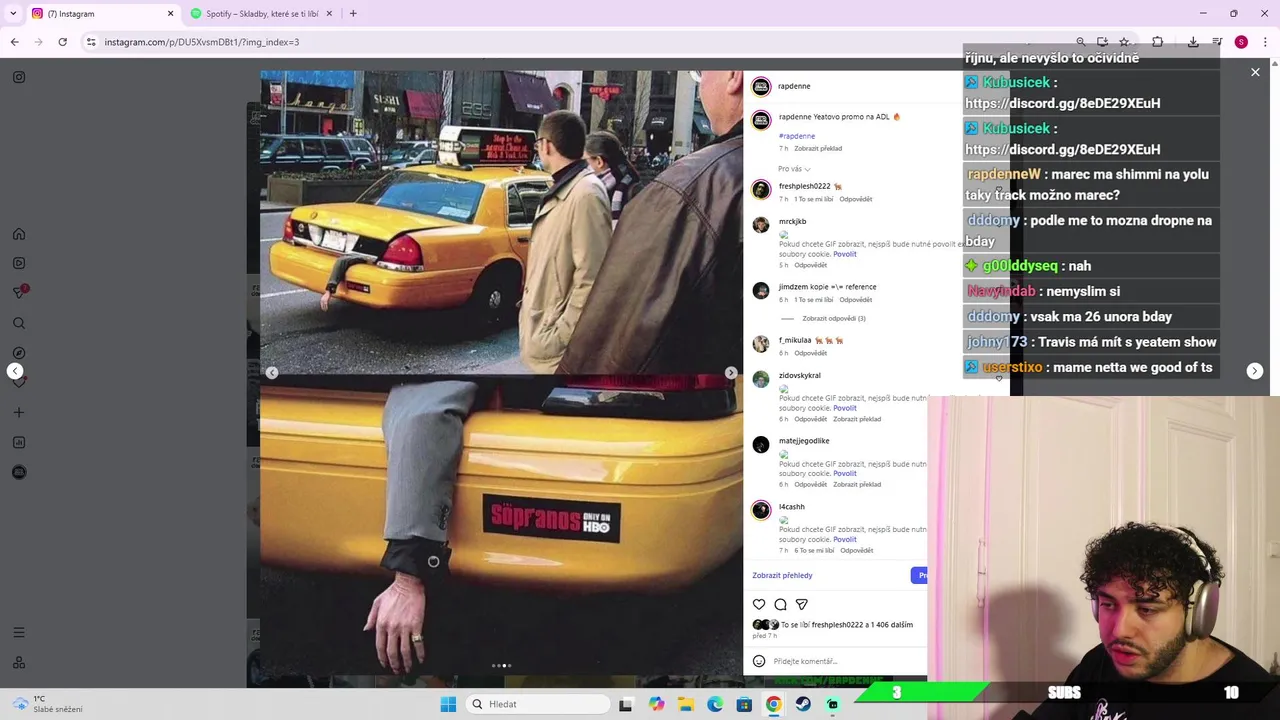Bookmark this page with the star icon
Screen dimensions: 1280x720
tap(1124, 42)
